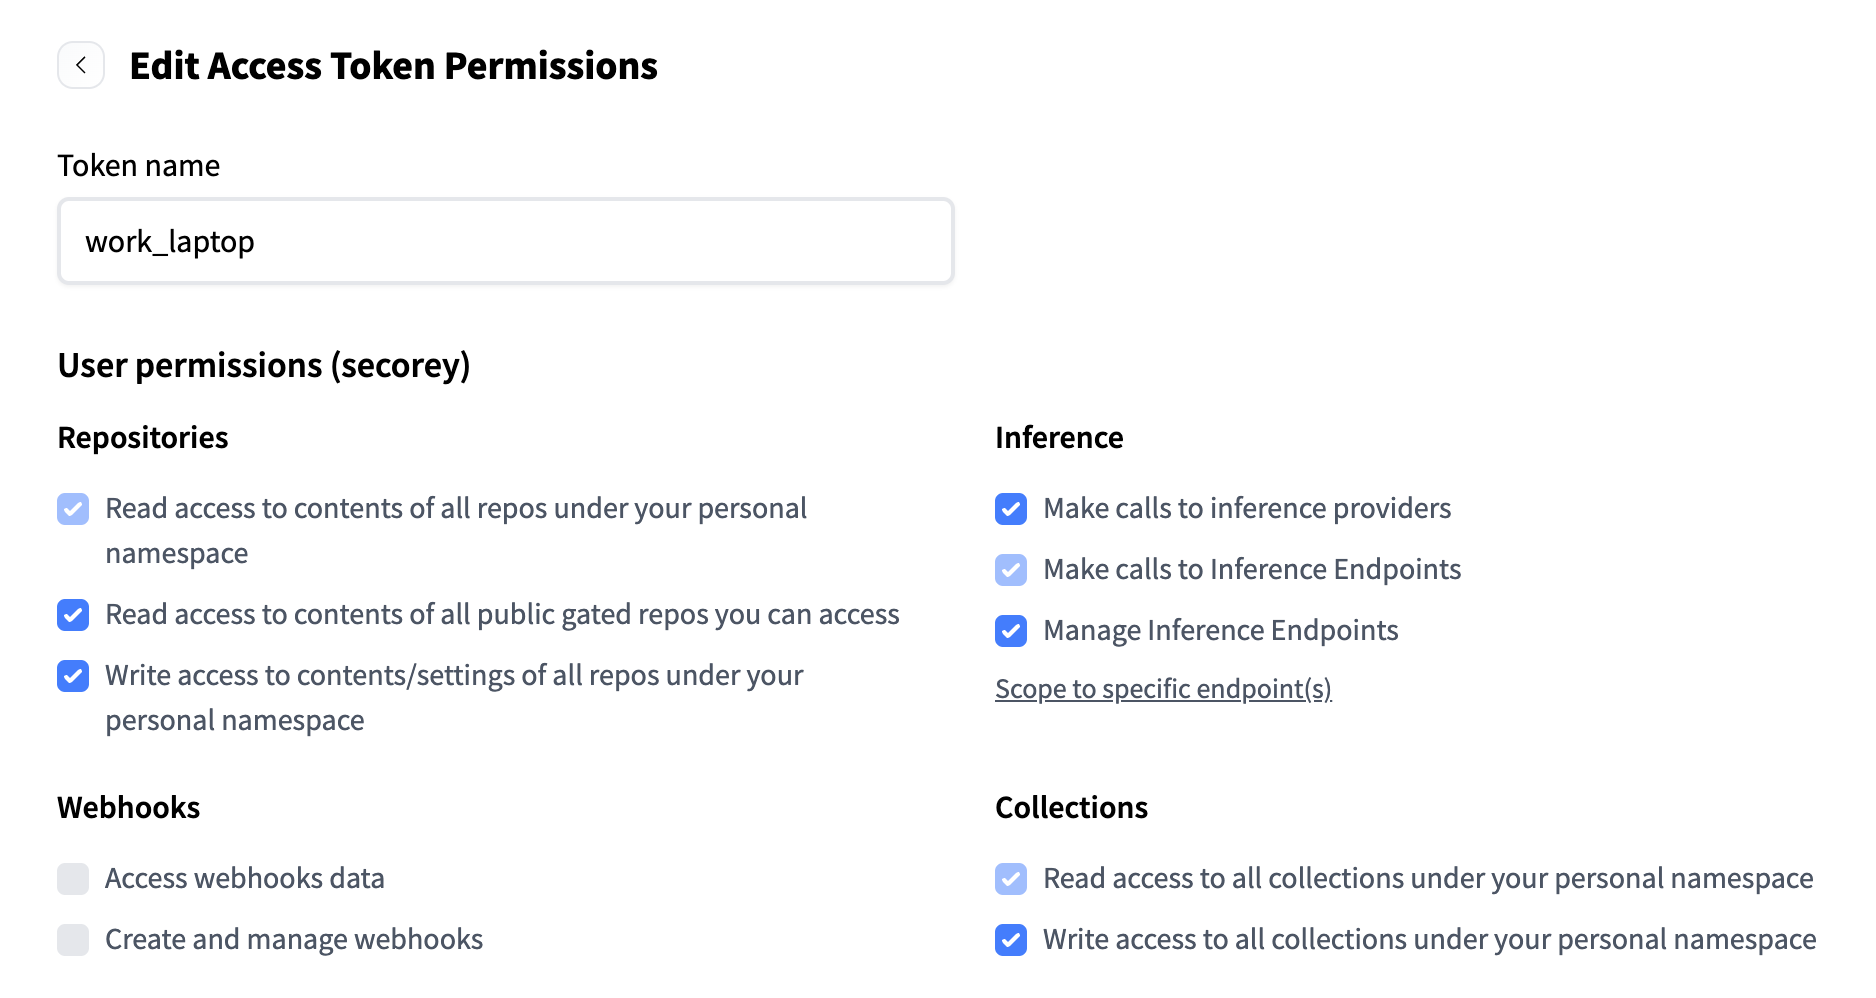Open the 'Scope to specific endpoint(s)' link
This screenshot has width=1876, height=998.
point(1163,689)
